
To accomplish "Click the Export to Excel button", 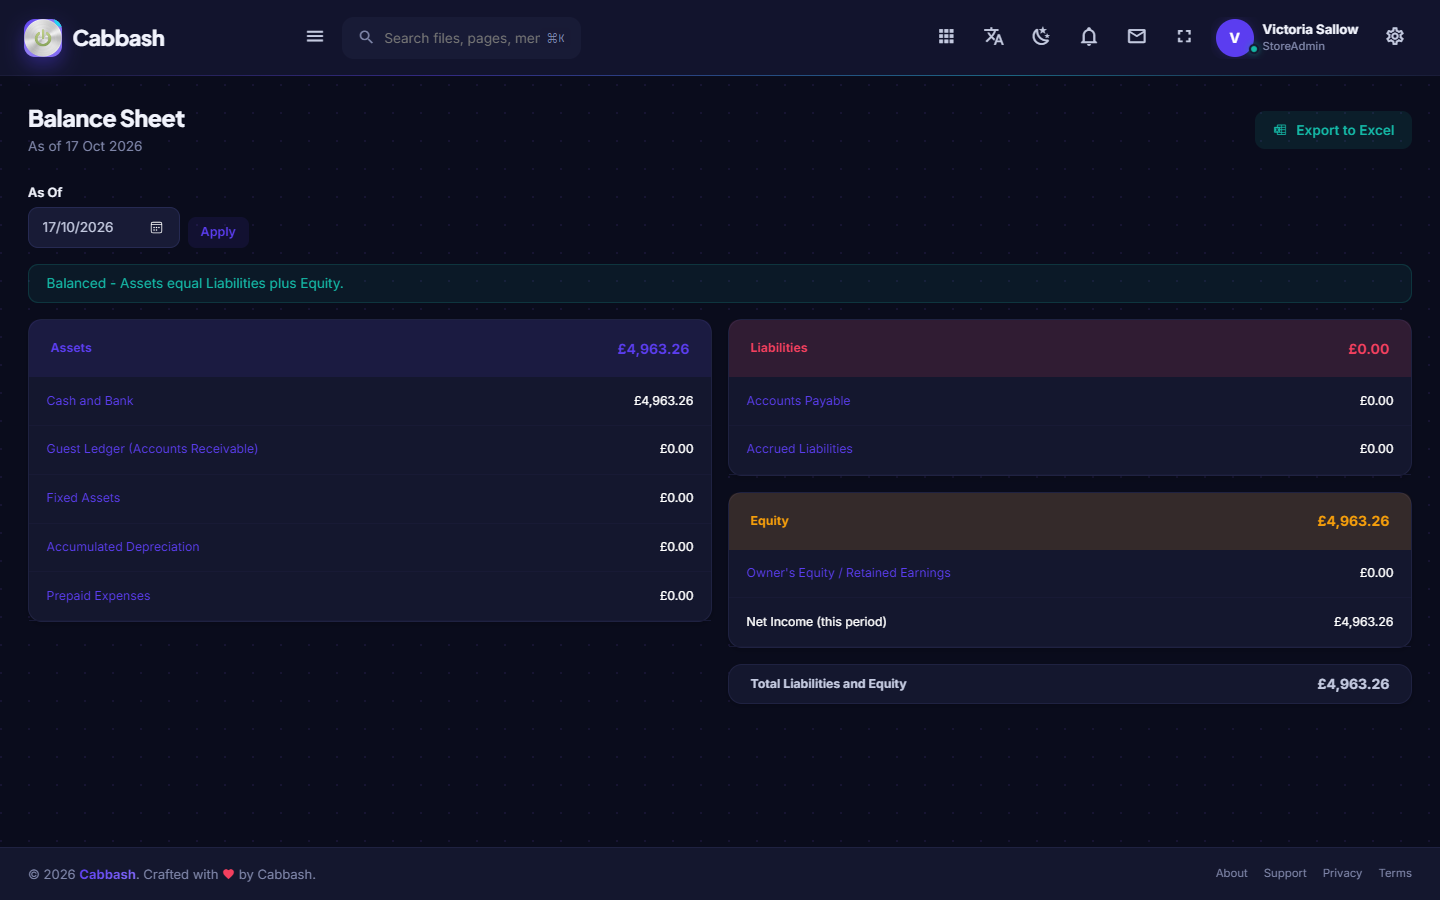I will click(x=1333, y=130).
